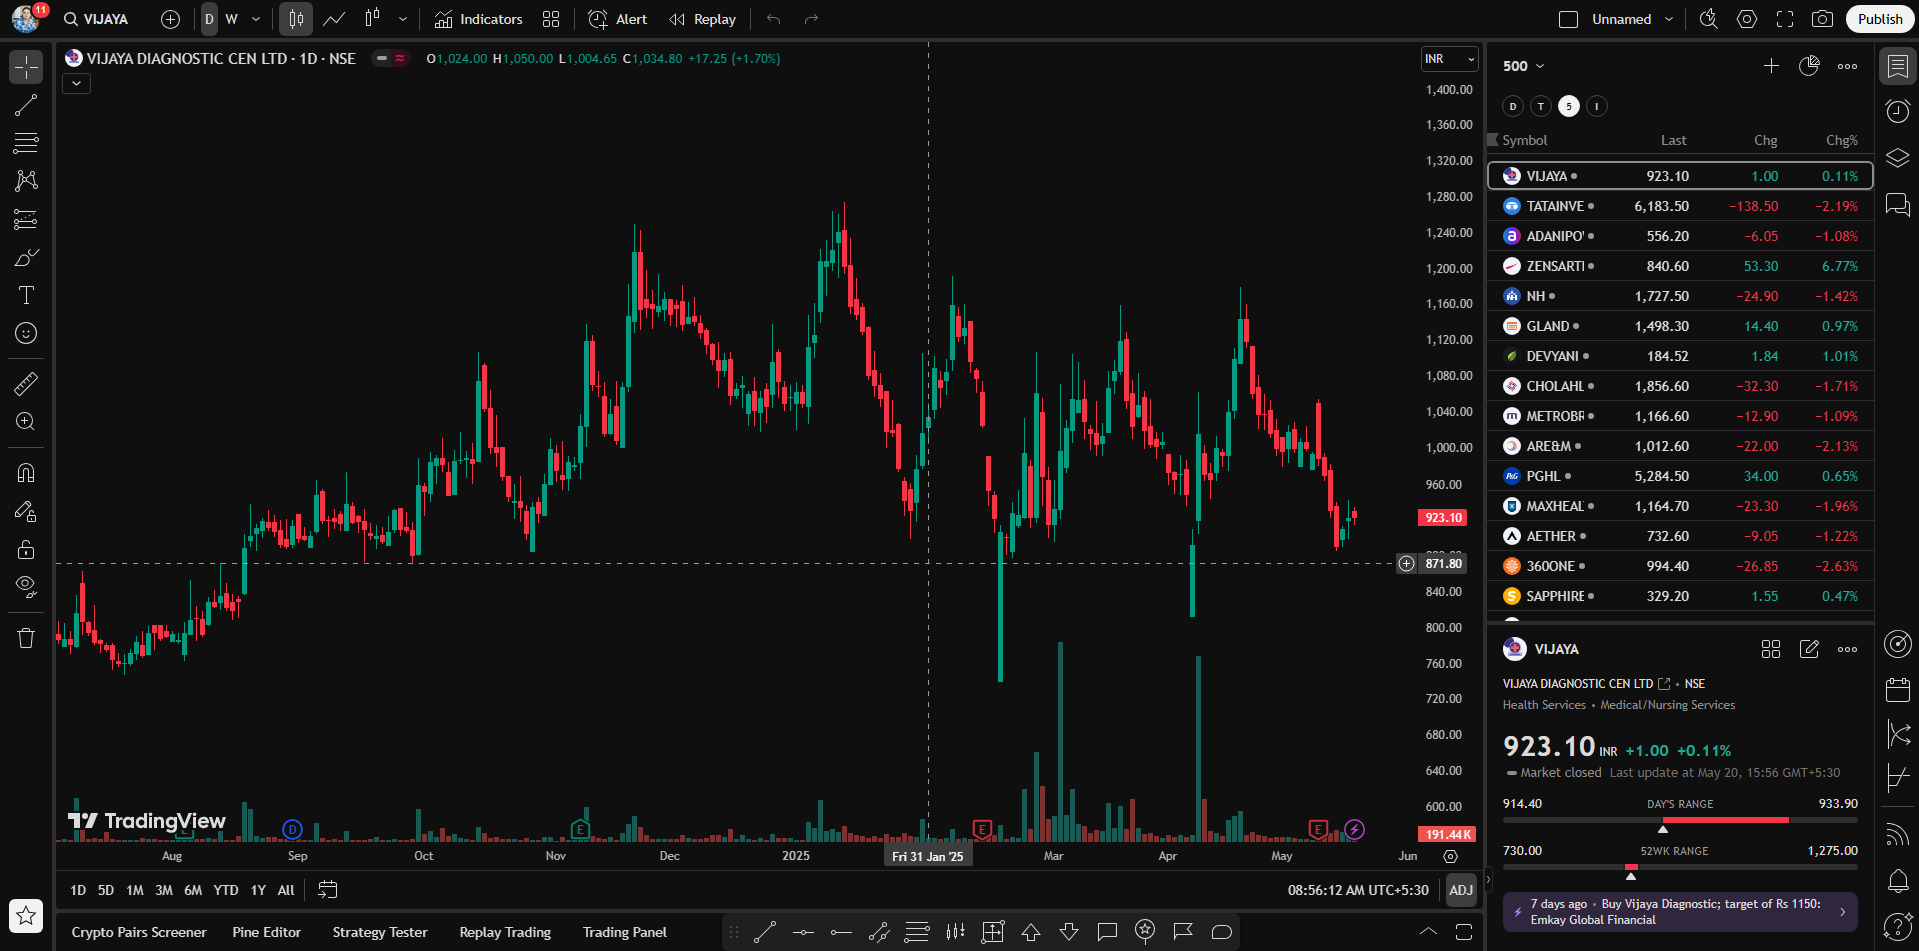Select the YTD date range
This screenshot has width=1919, height=951.
pos(226,890)
